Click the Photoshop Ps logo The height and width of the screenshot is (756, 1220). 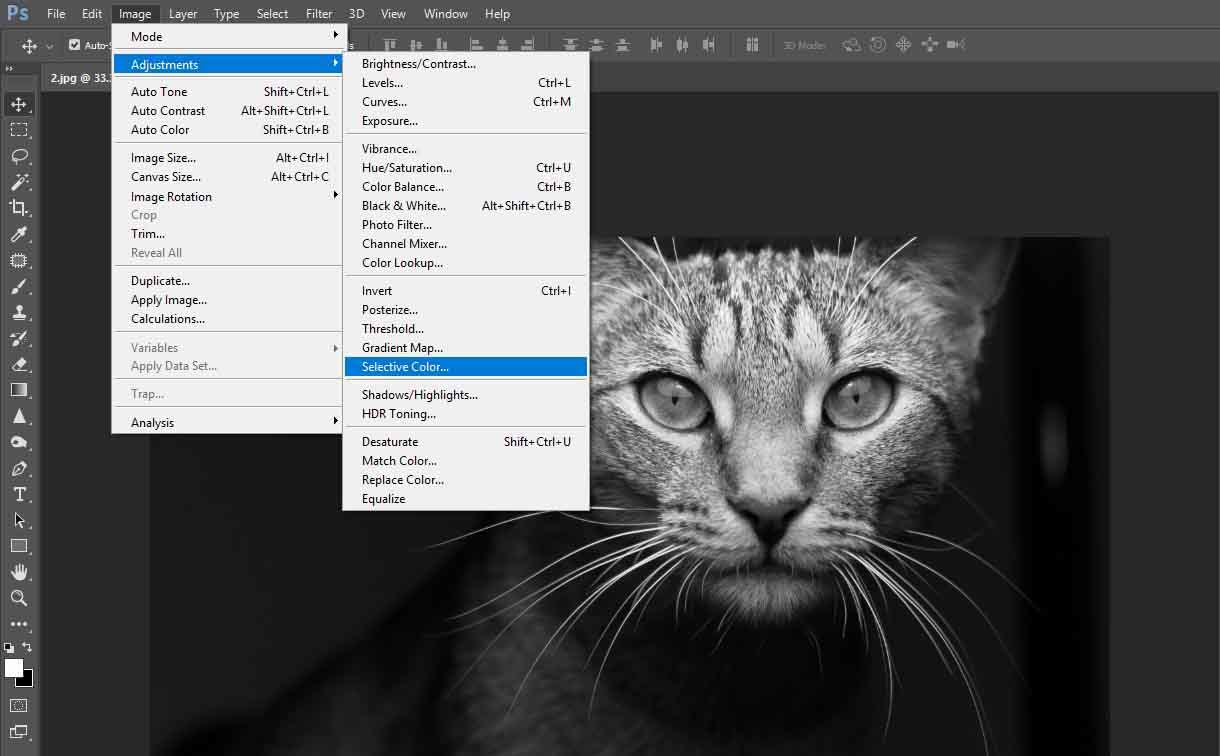[x=18, y=13]
